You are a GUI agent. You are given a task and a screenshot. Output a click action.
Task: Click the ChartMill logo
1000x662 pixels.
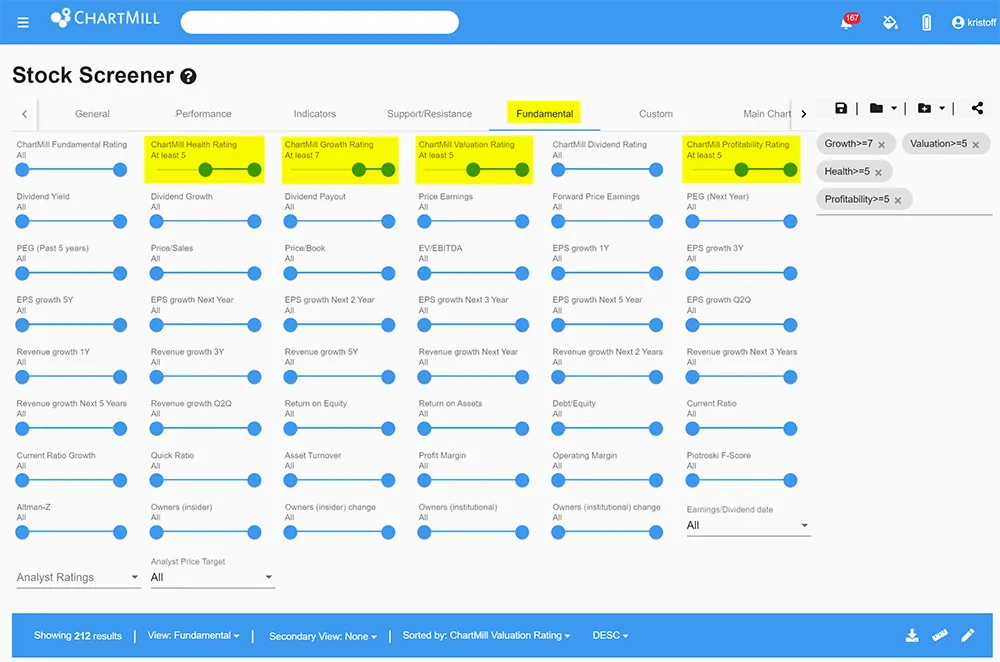(105, 18)
